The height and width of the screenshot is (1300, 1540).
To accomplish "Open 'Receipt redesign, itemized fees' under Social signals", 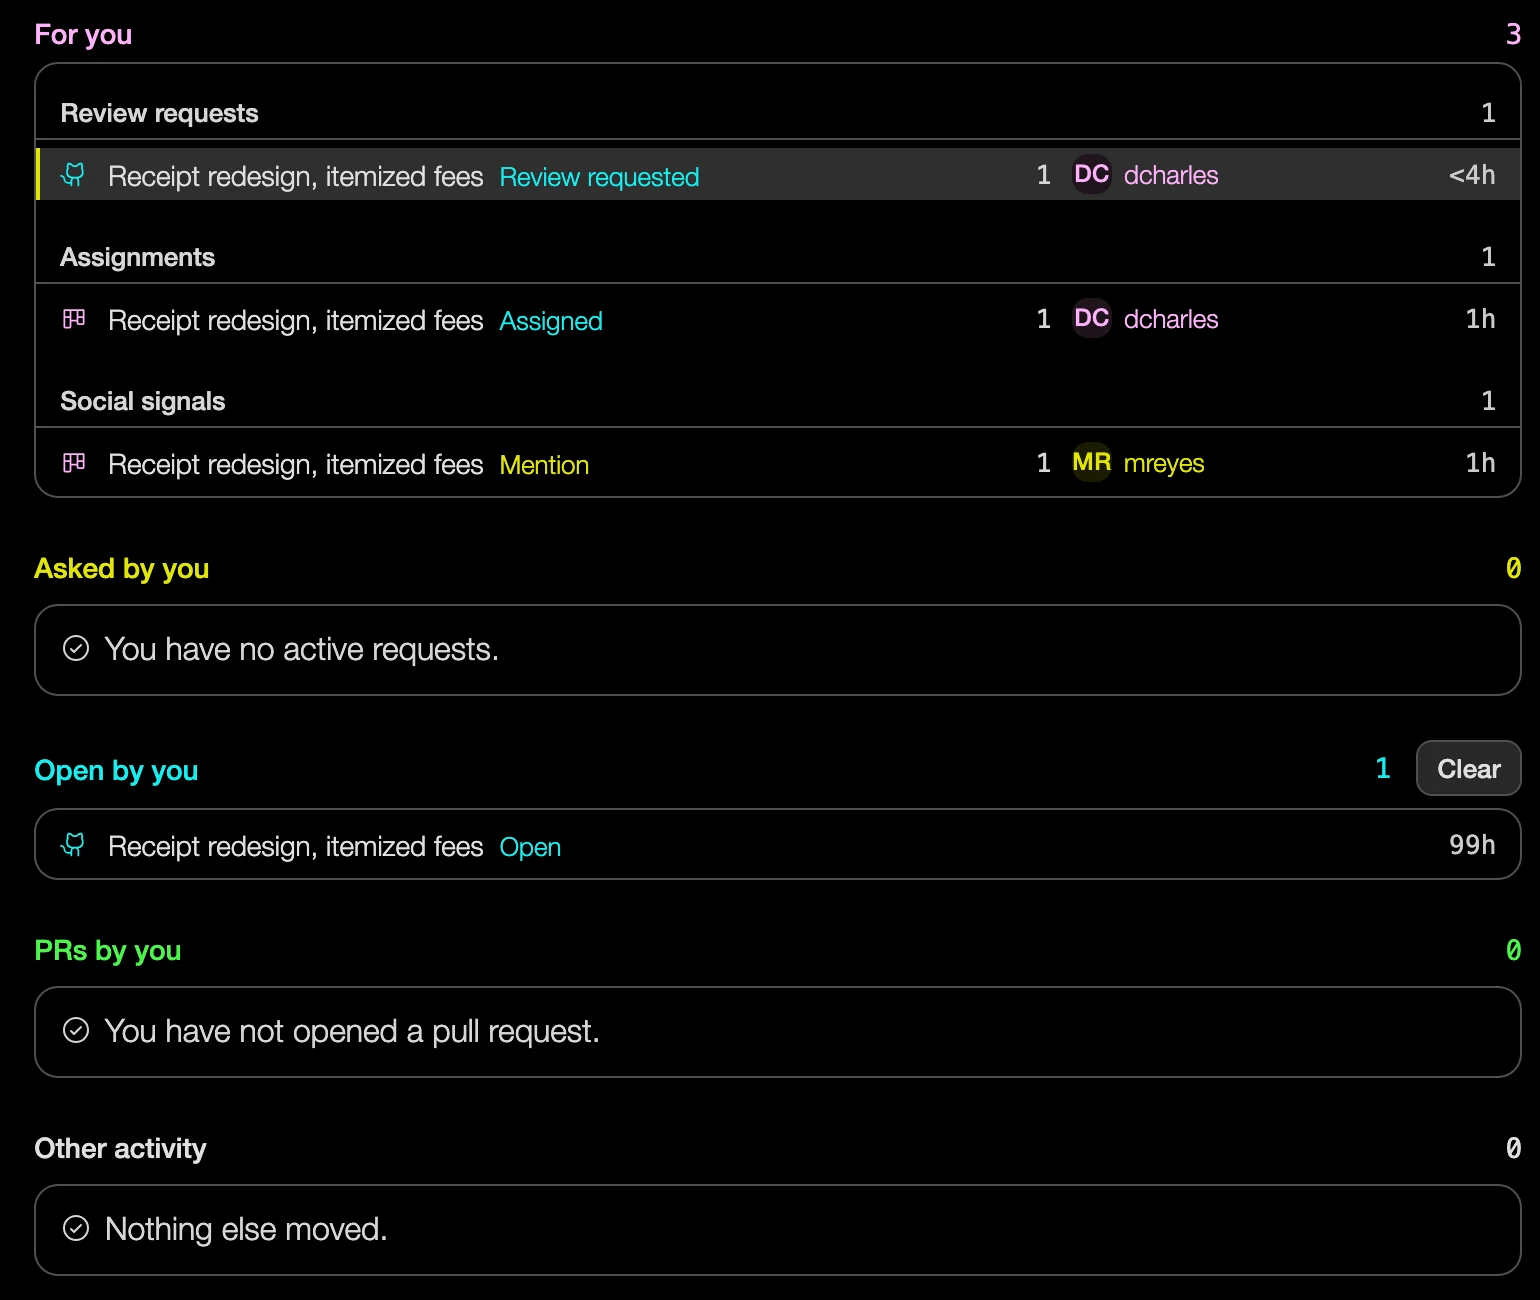I will click(295, 465).
